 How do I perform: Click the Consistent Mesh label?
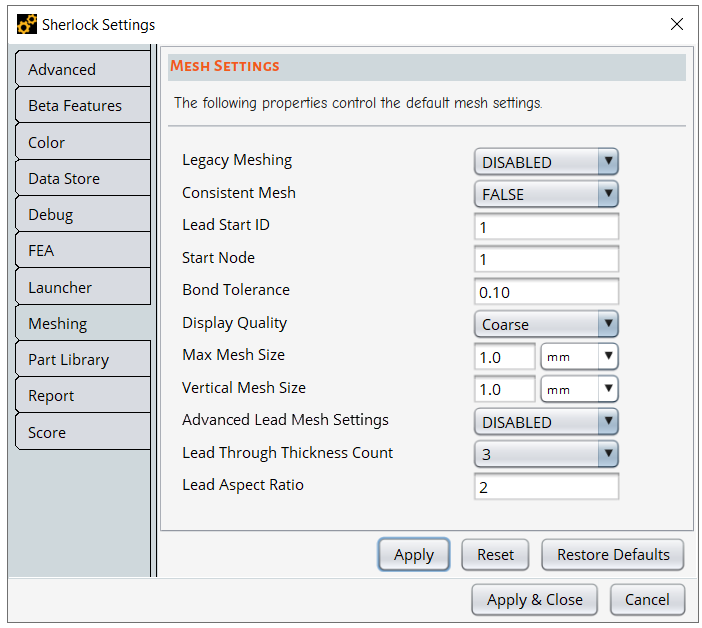pyautogui.click(x=239, y=192)
